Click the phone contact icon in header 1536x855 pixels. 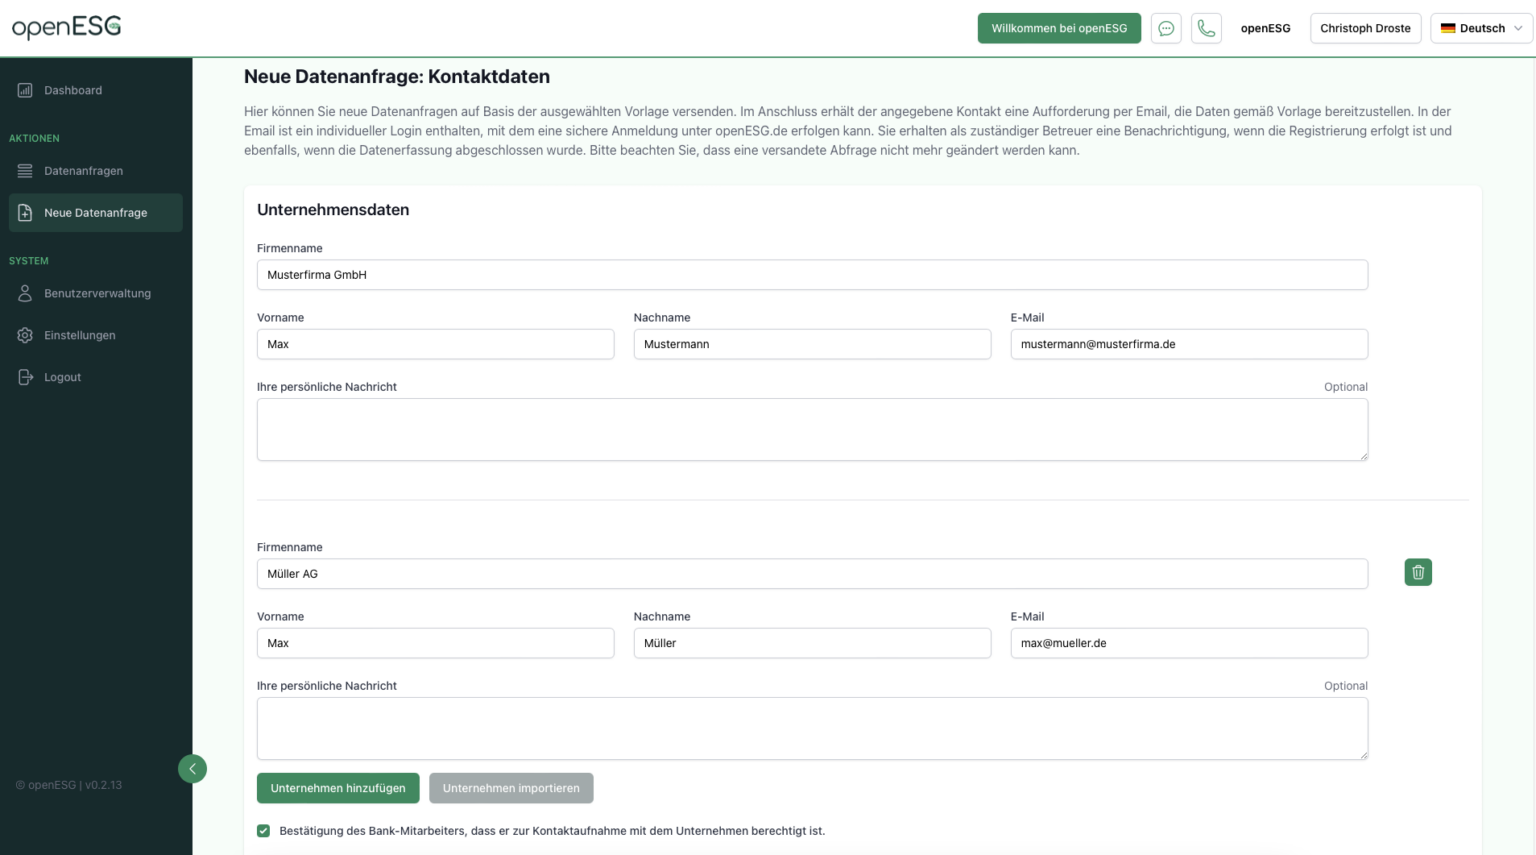click(1206, 28)
